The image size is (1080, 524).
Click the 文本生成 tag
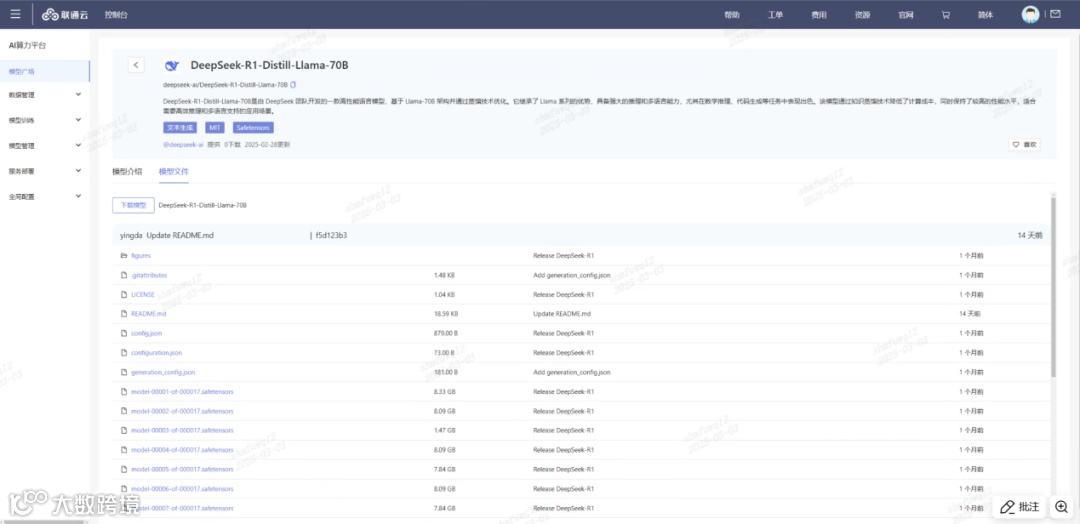click(x=181, y=127)
